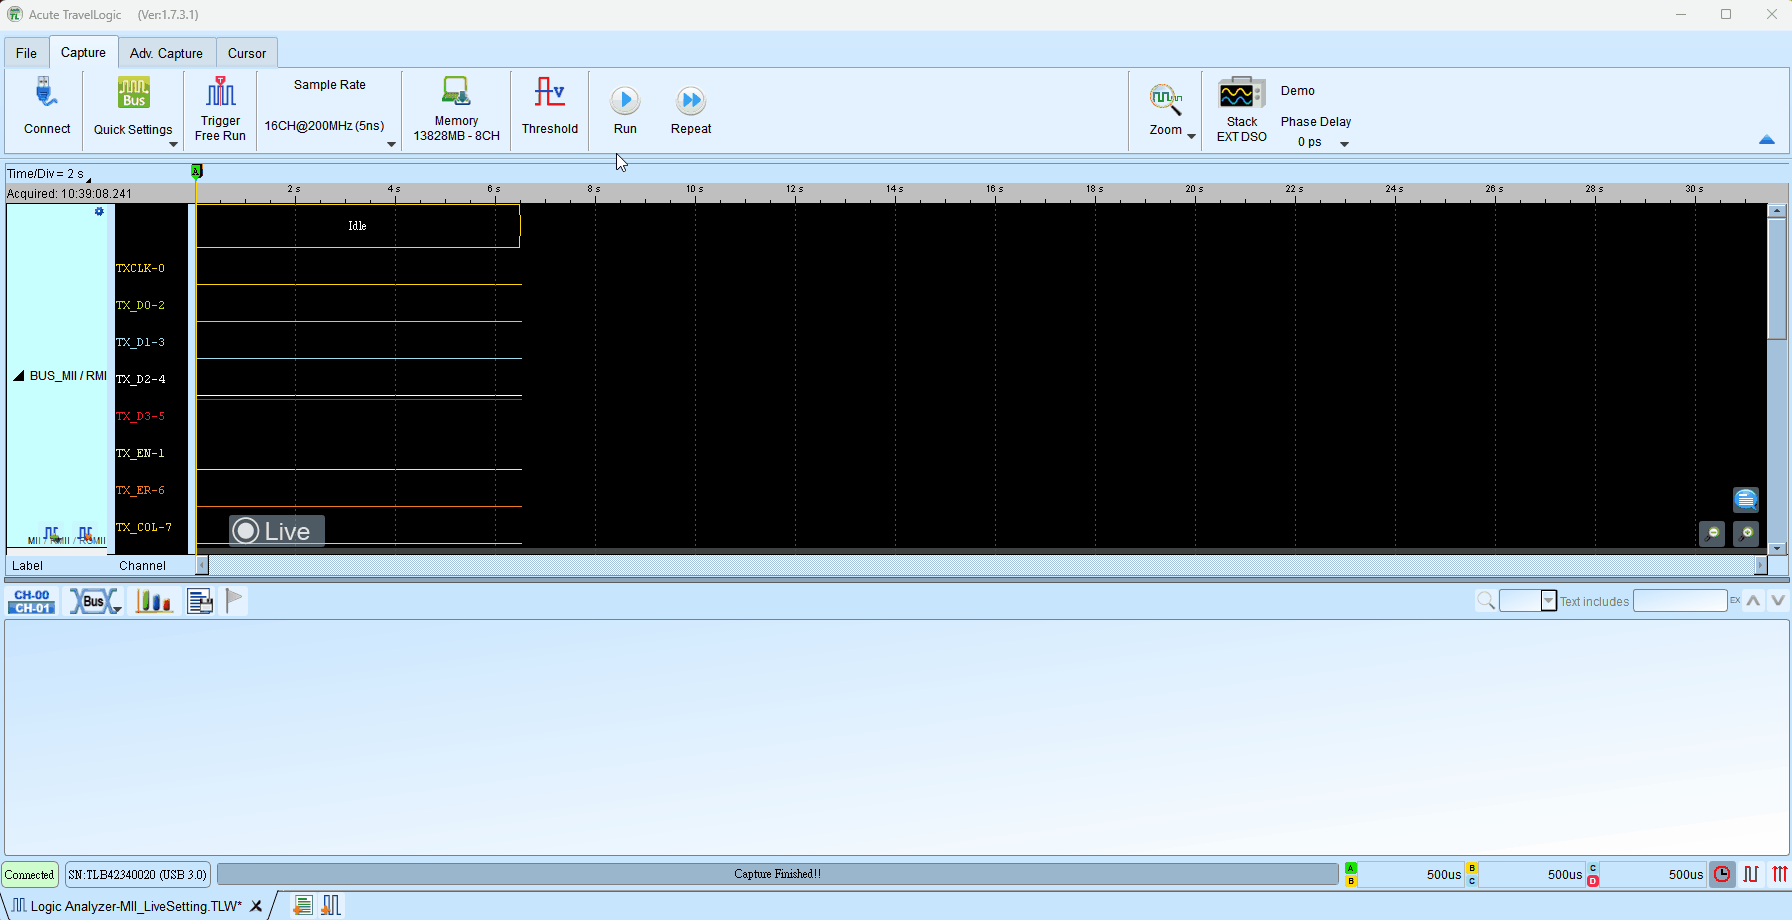Screen dimensions: 1792x920
Task: Click the zoom-out magnifier in waveform
Action: [x=1712, y=534]
